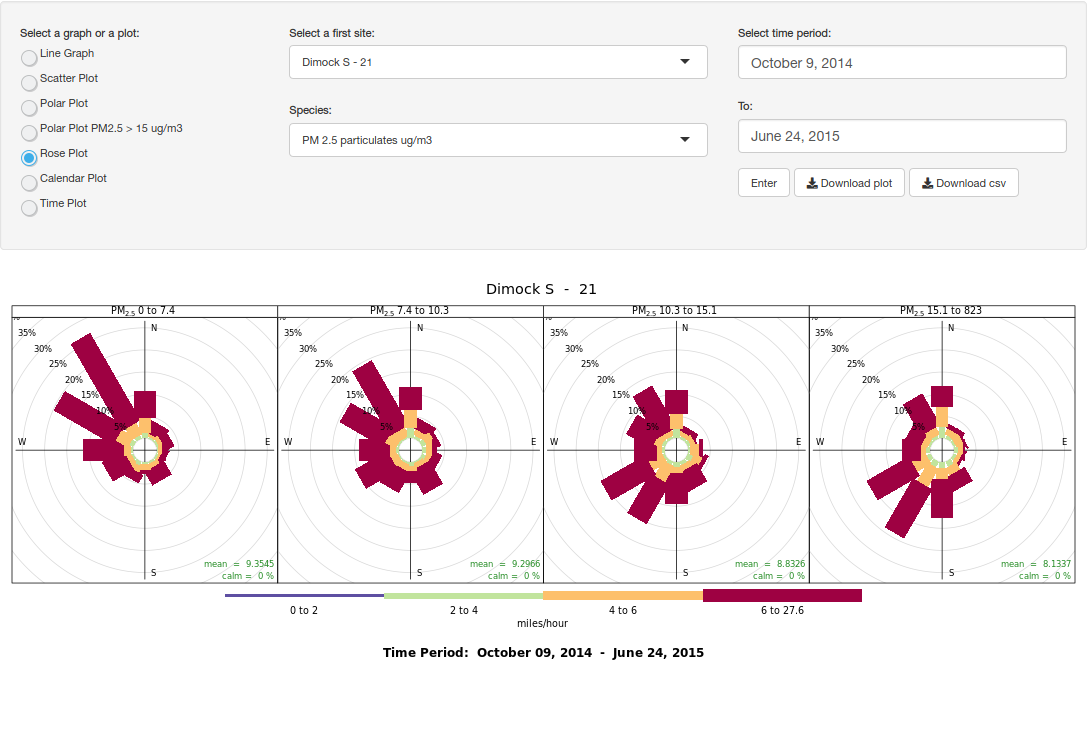Click the PM2.5 0 to 7.4 panel header
This screenshot has width=1087, height=753.
[144, 311]
